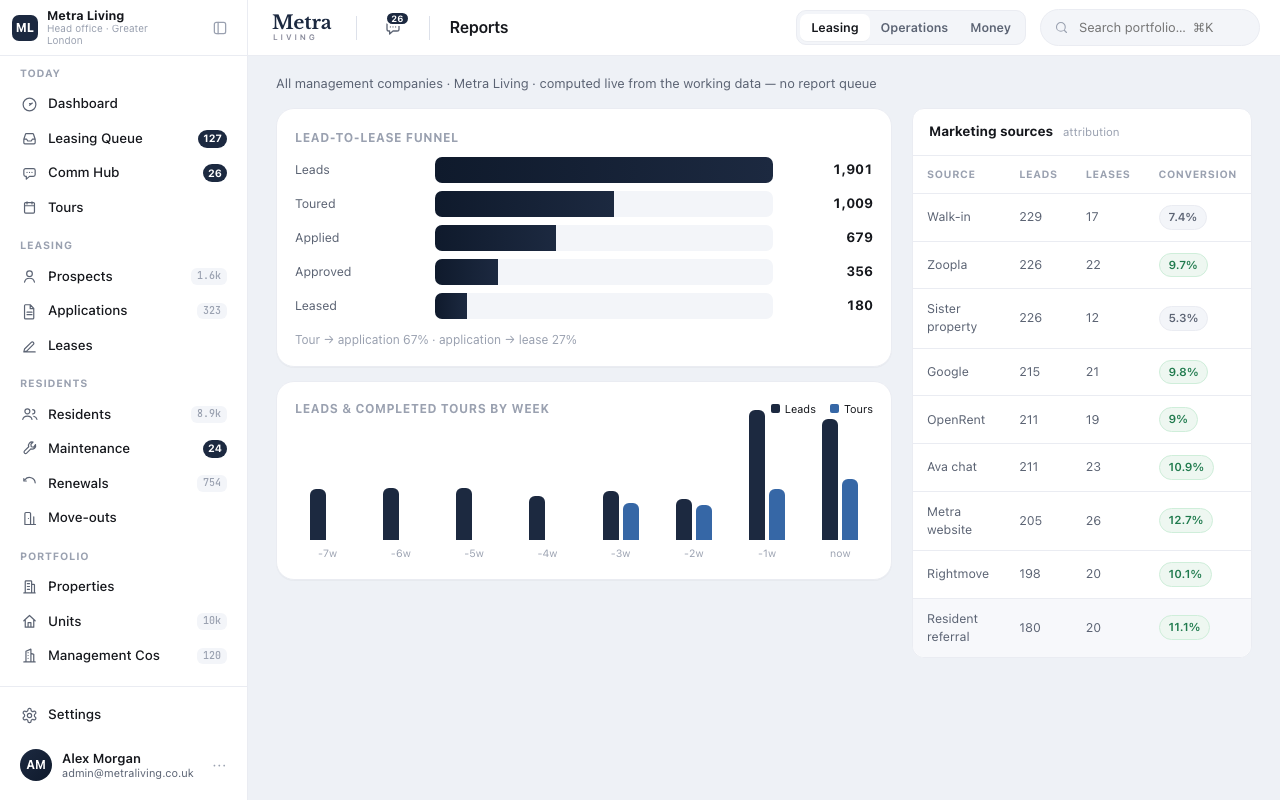The width and height of the screenshot is (1280, 800).
Task: Select the Zoopla source row
Action: [1082, 265]
